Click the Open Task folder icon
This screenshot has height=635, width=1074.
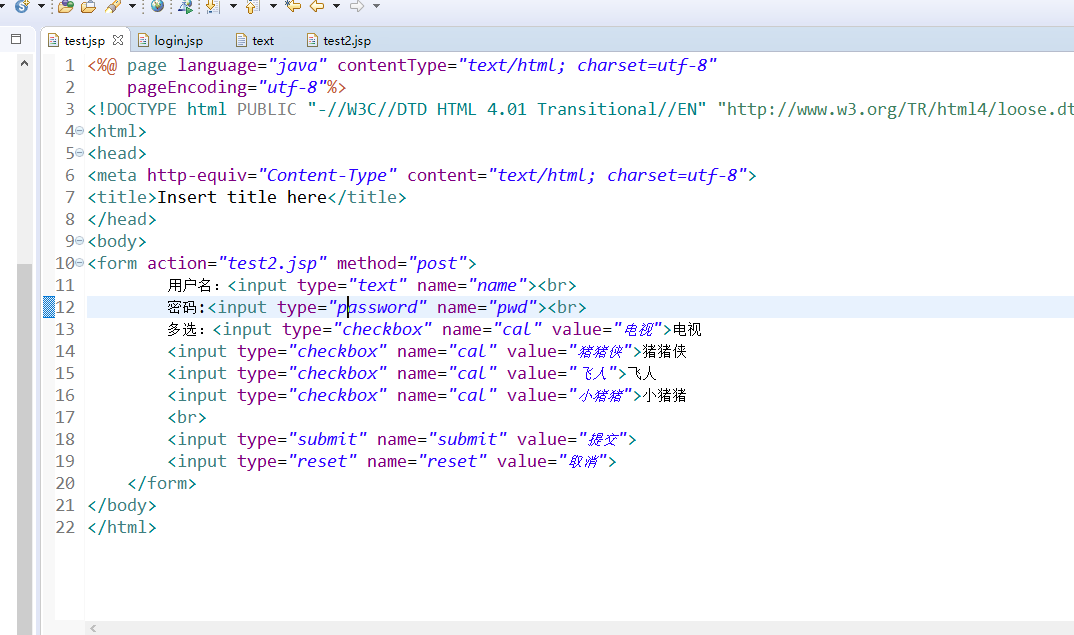point(88,6)
